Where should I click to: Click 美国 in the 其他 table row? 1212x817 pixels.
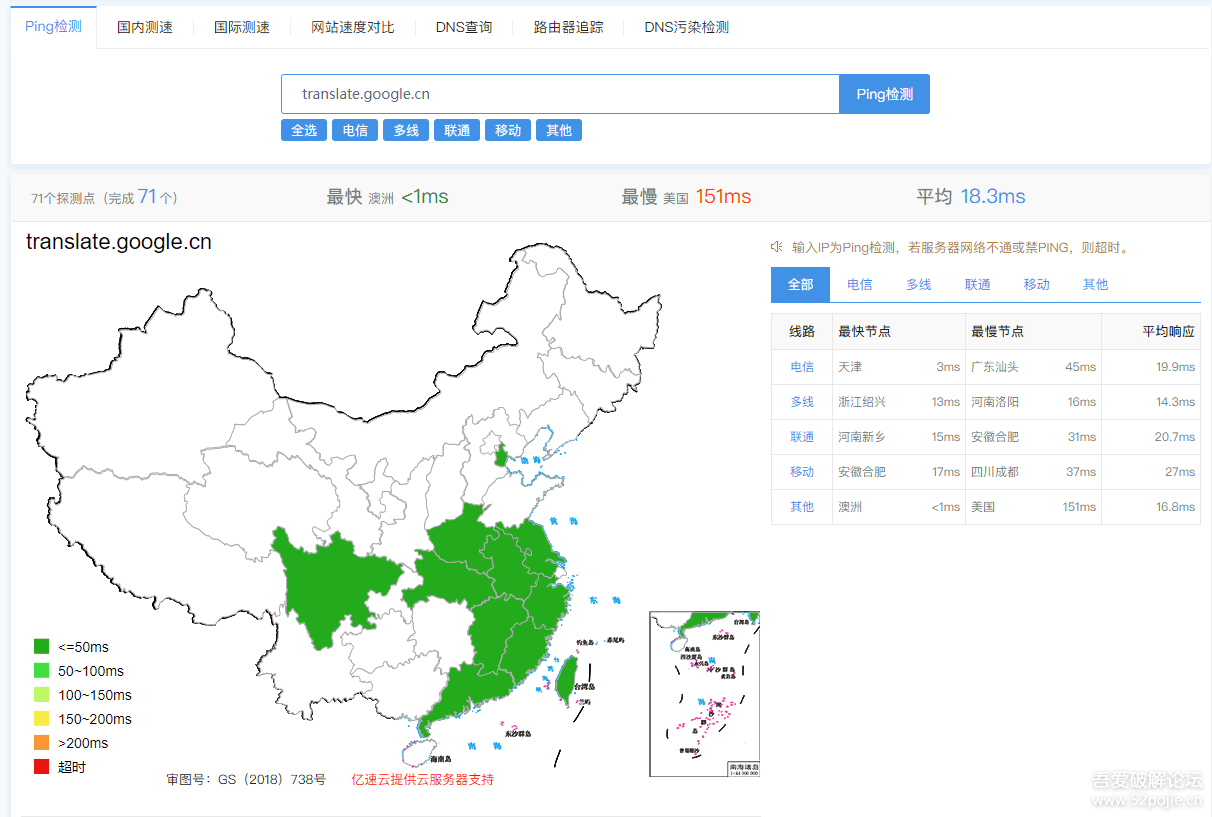pyautogui.click(x=983, y=507)
